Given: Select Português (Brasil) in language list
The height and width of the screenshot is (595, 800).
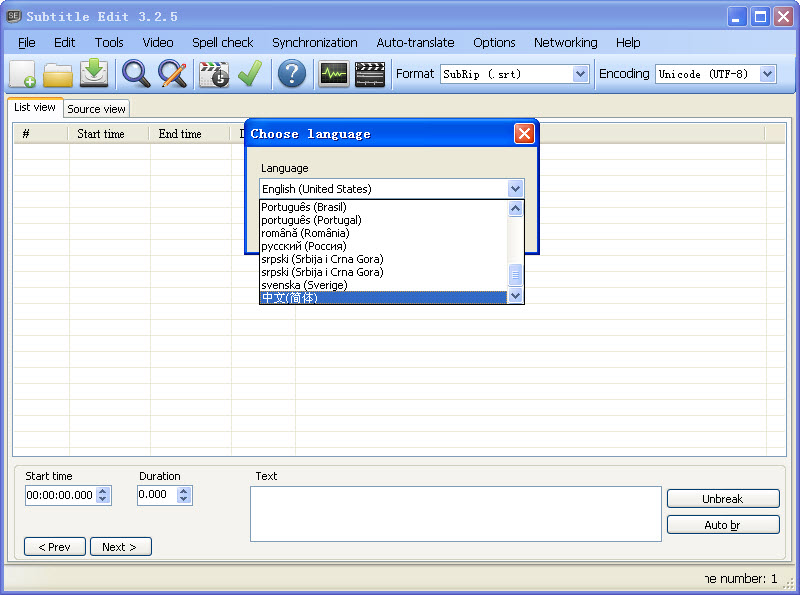Looking at the screenshot, I should click(384, 207).
